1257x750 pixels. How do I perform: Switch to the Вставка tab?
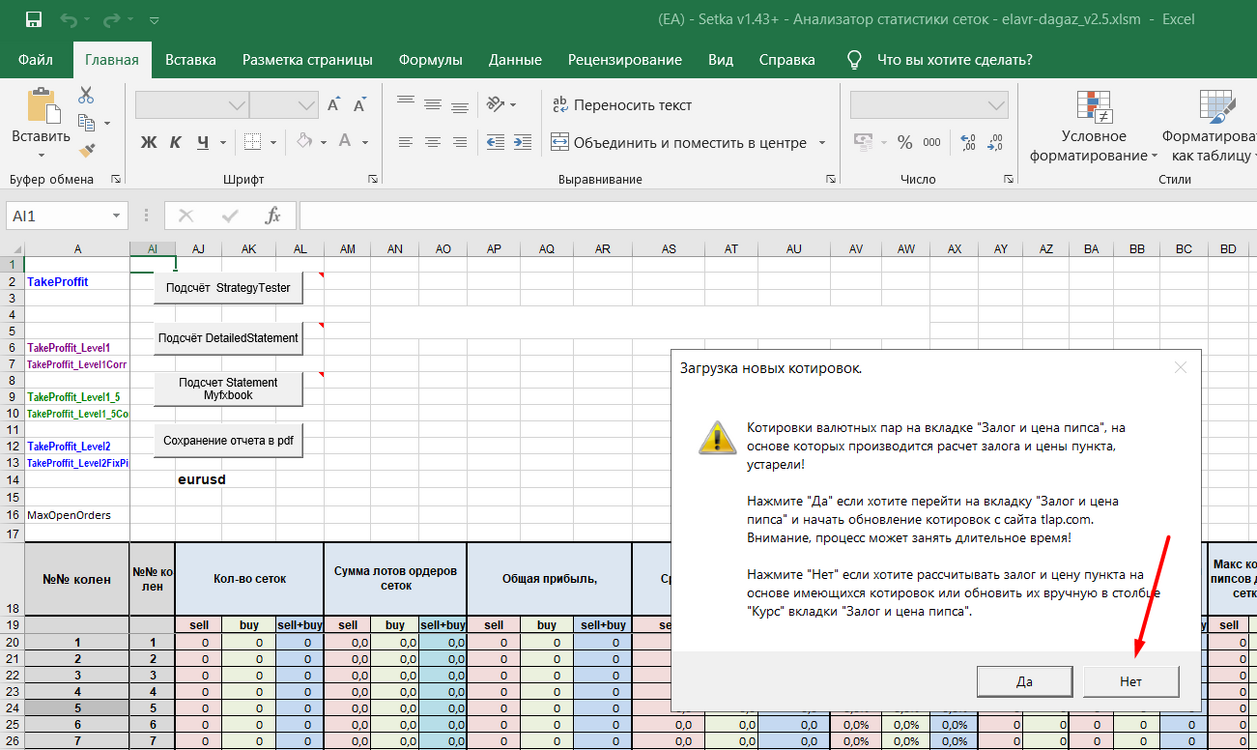coord(190,60)
